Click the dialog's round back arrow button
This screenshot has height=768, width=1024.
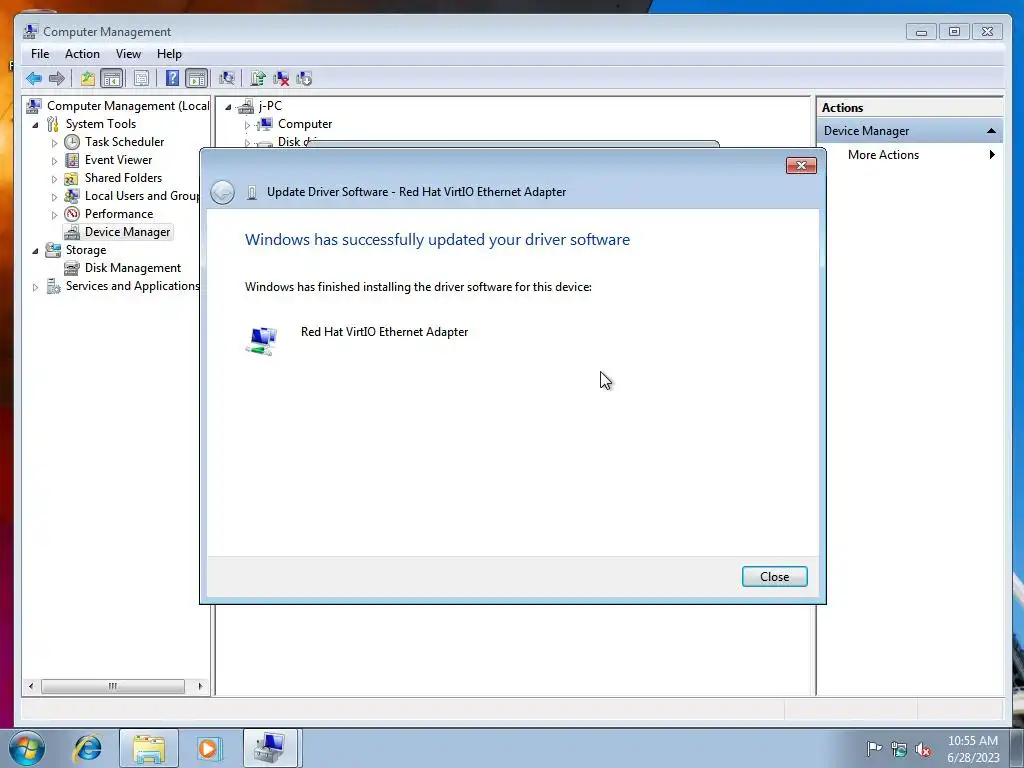[223, 192]
